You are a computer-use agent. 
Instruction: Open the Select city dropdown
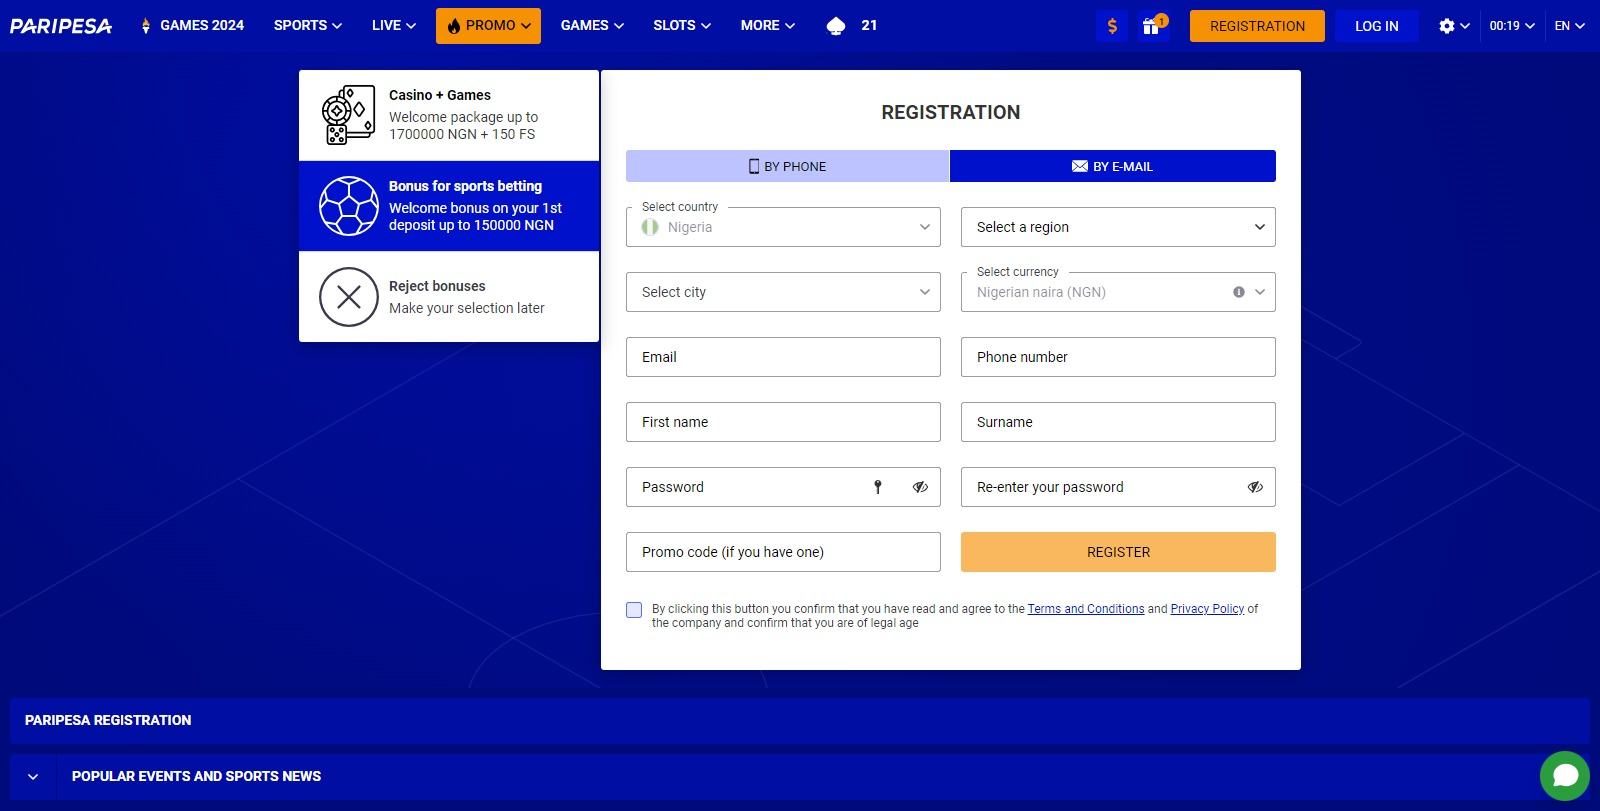783,292
